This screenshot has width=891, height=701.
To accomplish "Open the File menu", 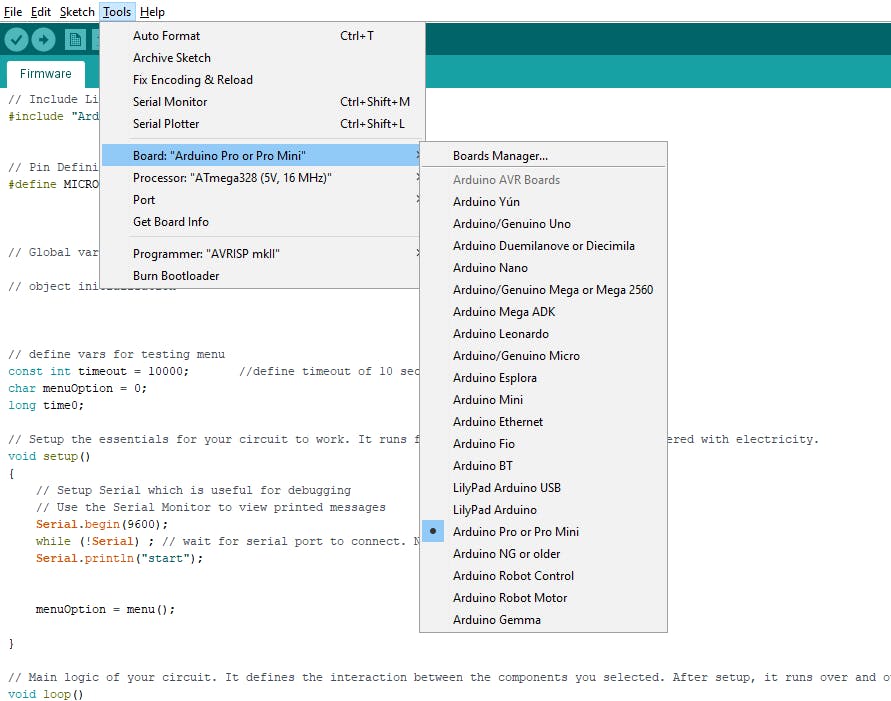I will point(13,12).
